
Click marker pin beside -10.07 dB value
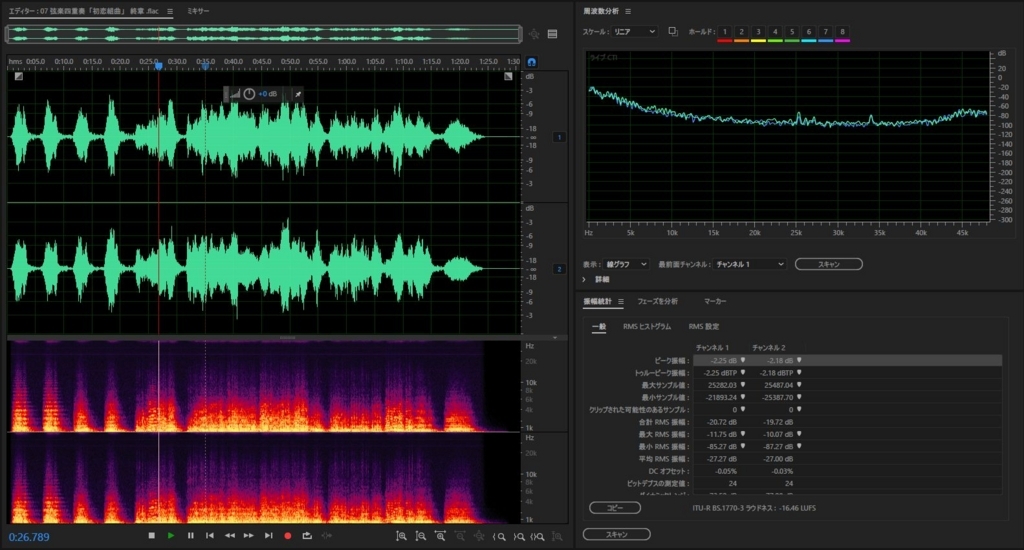click(x=799, y=434)
